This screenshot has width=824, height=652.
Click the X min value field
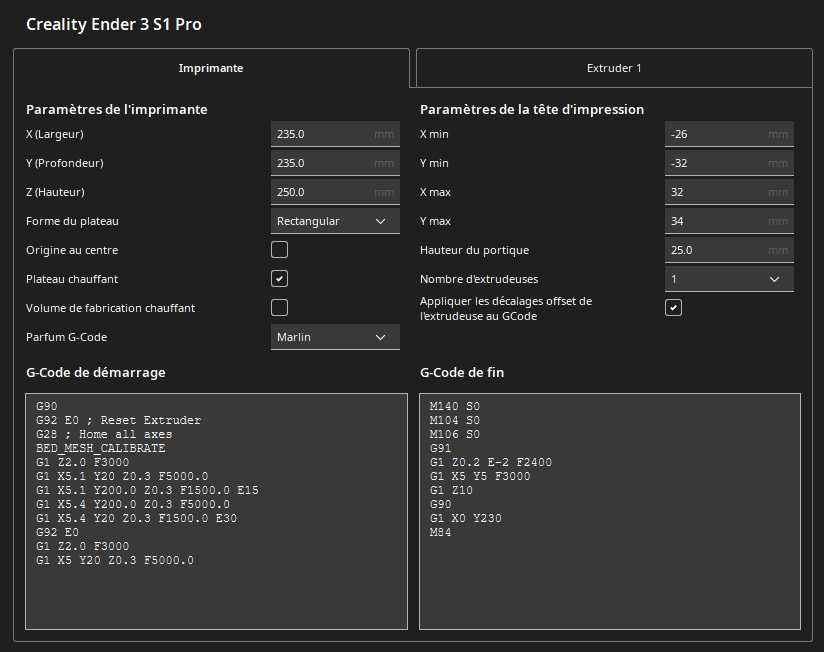coord(729,134)
